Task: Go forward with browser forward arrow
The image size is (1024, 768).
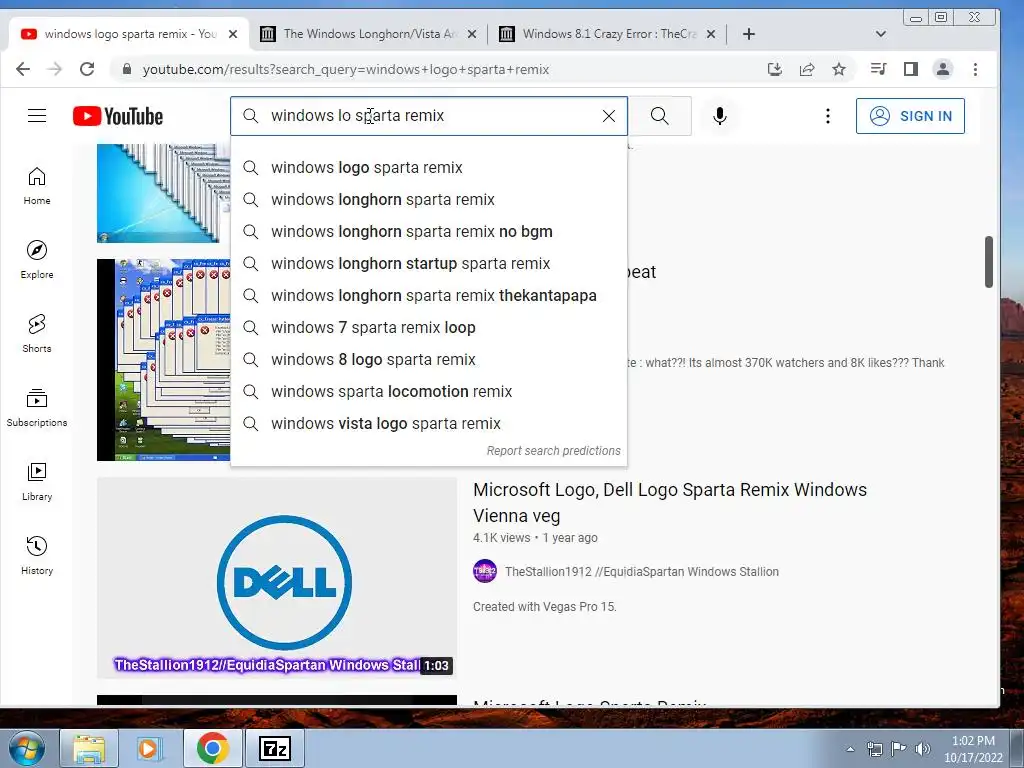Action: (x=55, y=69)
